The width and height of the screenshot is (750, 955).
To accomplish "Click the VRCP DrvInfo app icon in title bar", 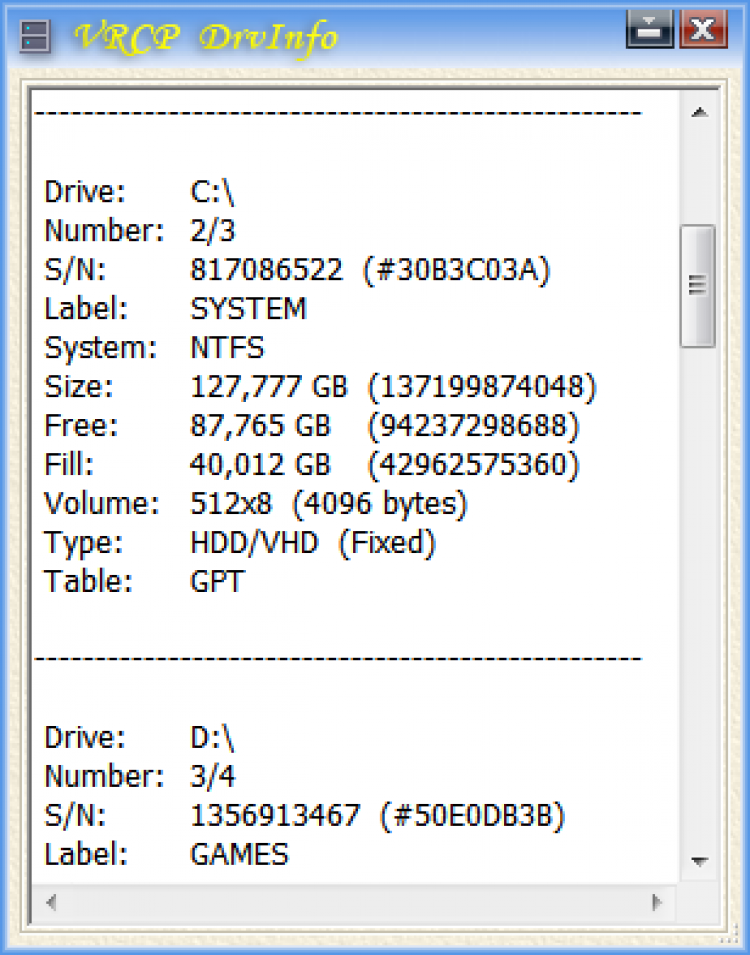I will [x=34, y=37].
